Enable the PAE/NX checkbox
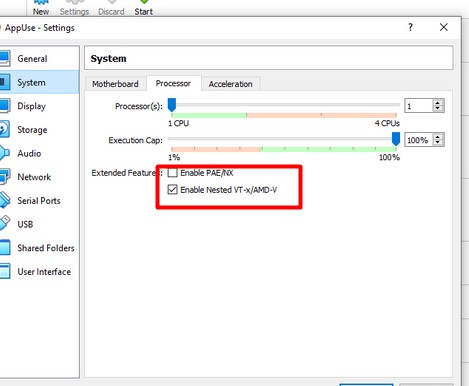 173,173
